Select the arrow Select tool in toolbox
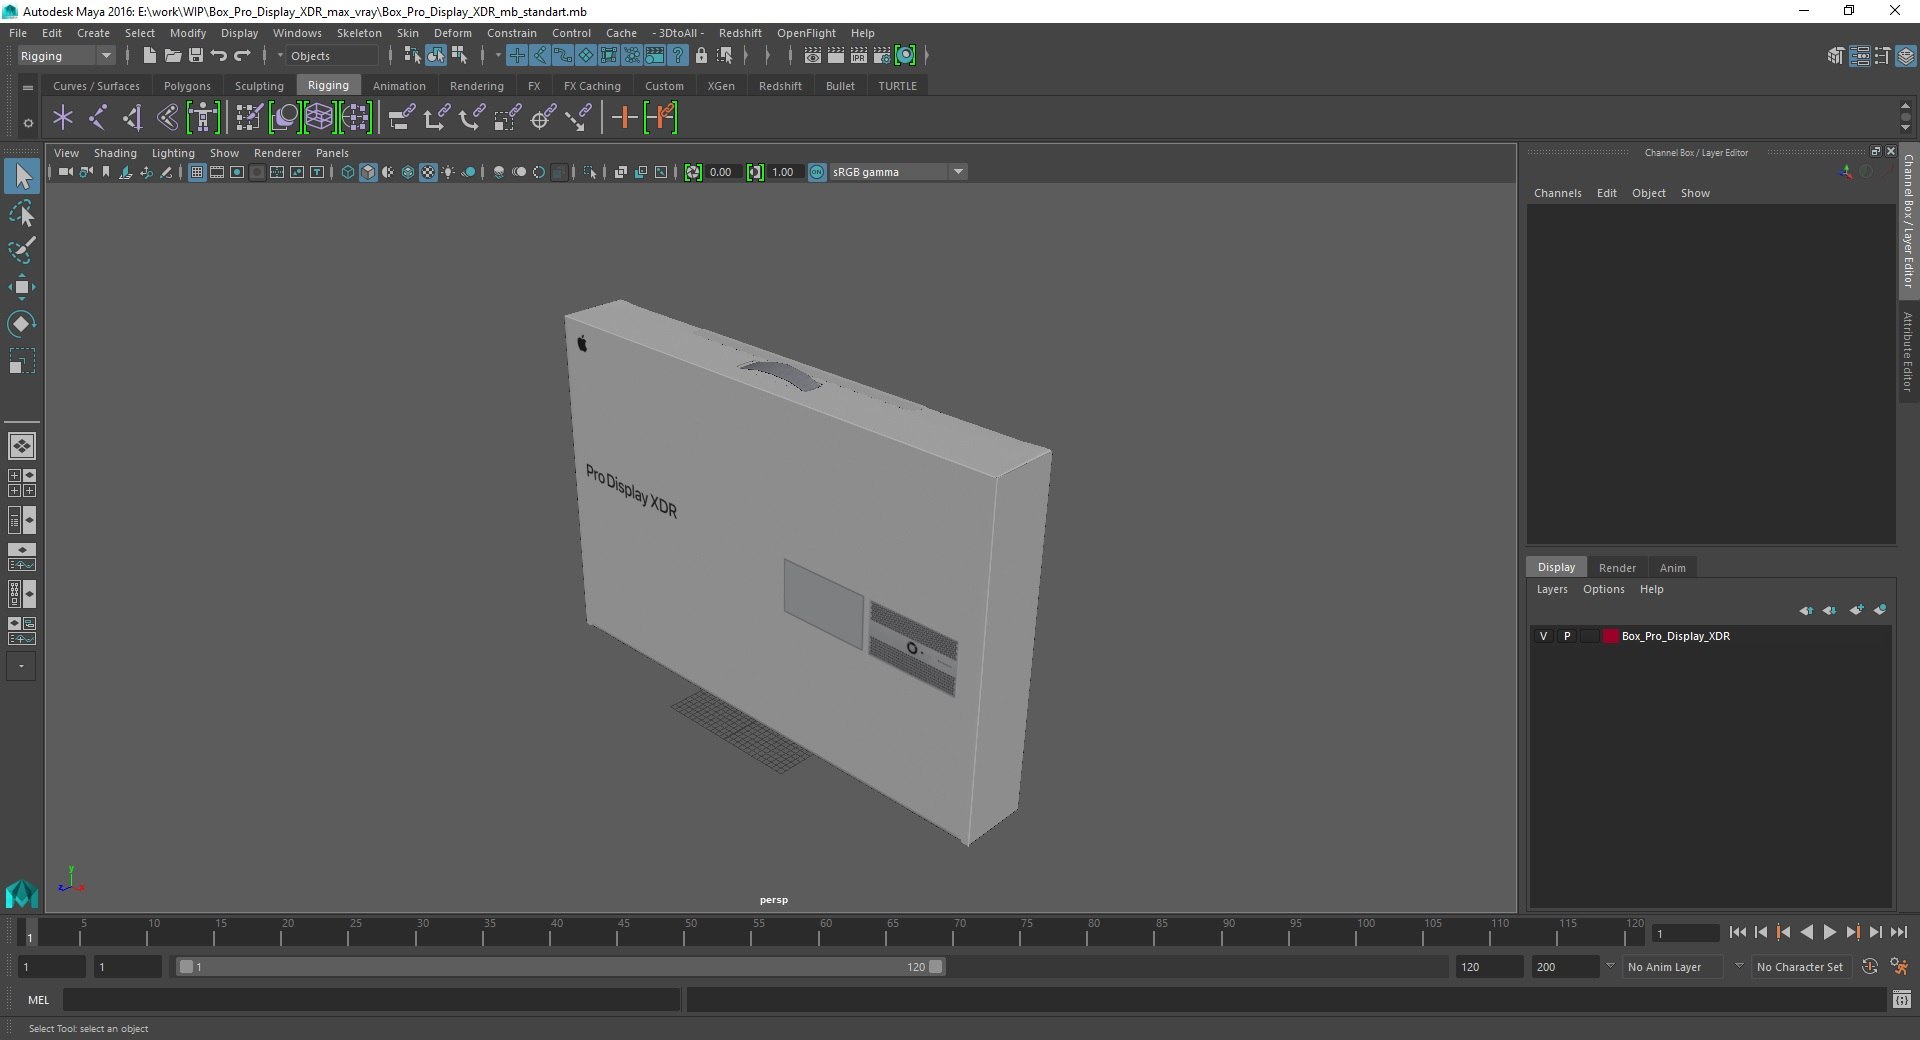1920x1040 pixels. tap(22, 177)
